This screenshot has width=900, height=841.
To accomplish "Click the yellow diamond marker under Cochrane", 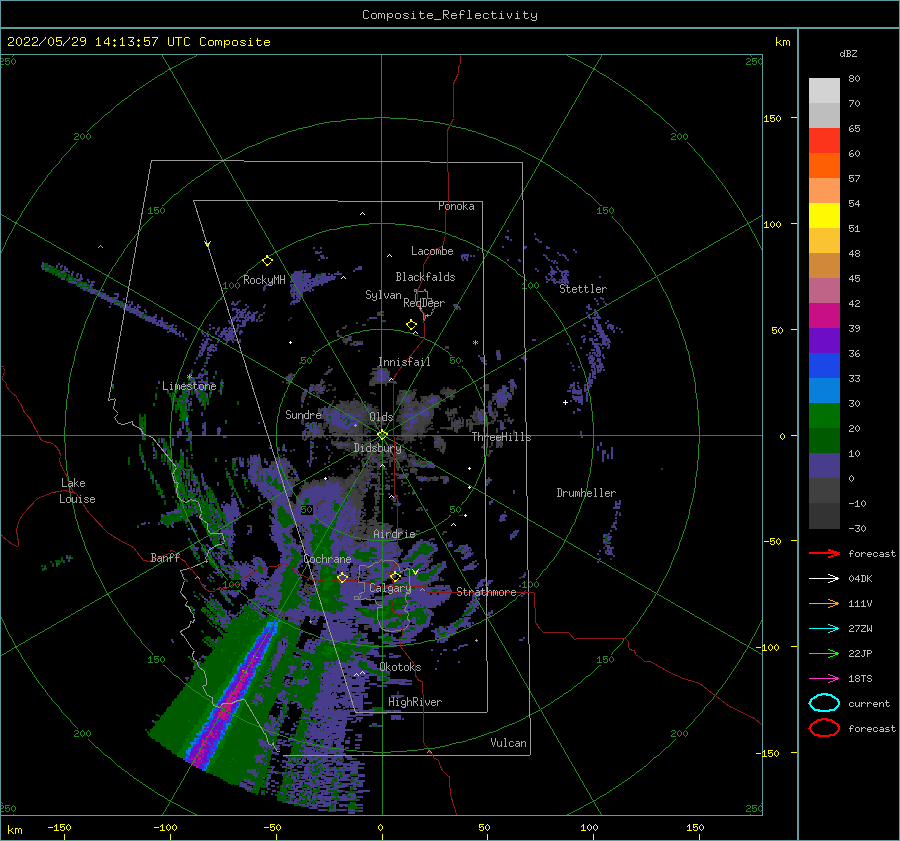I will pos(342,578).
